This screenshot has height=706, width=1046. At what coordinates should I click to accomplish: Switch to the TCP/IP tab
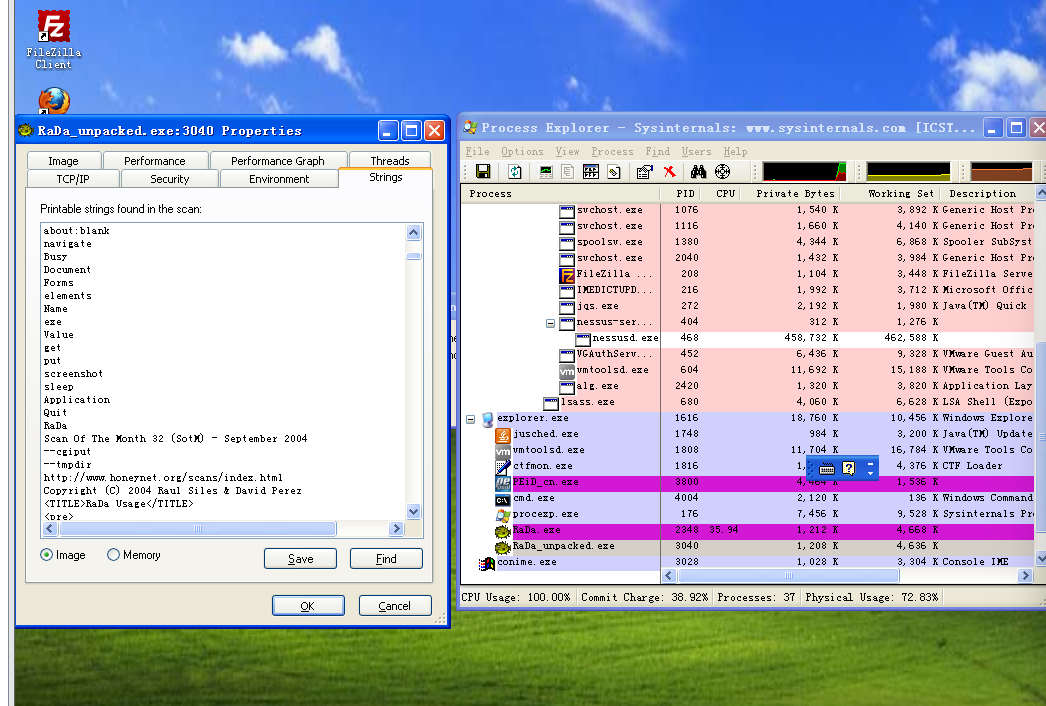73,179
